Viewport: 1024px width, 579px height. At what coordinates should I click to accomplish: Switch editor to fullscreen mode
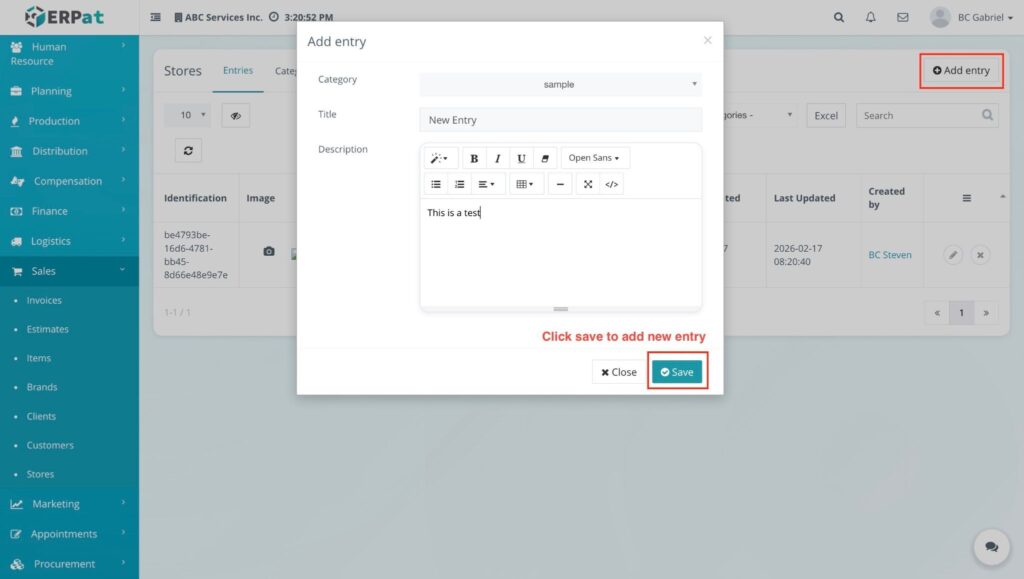pos(588,184)
